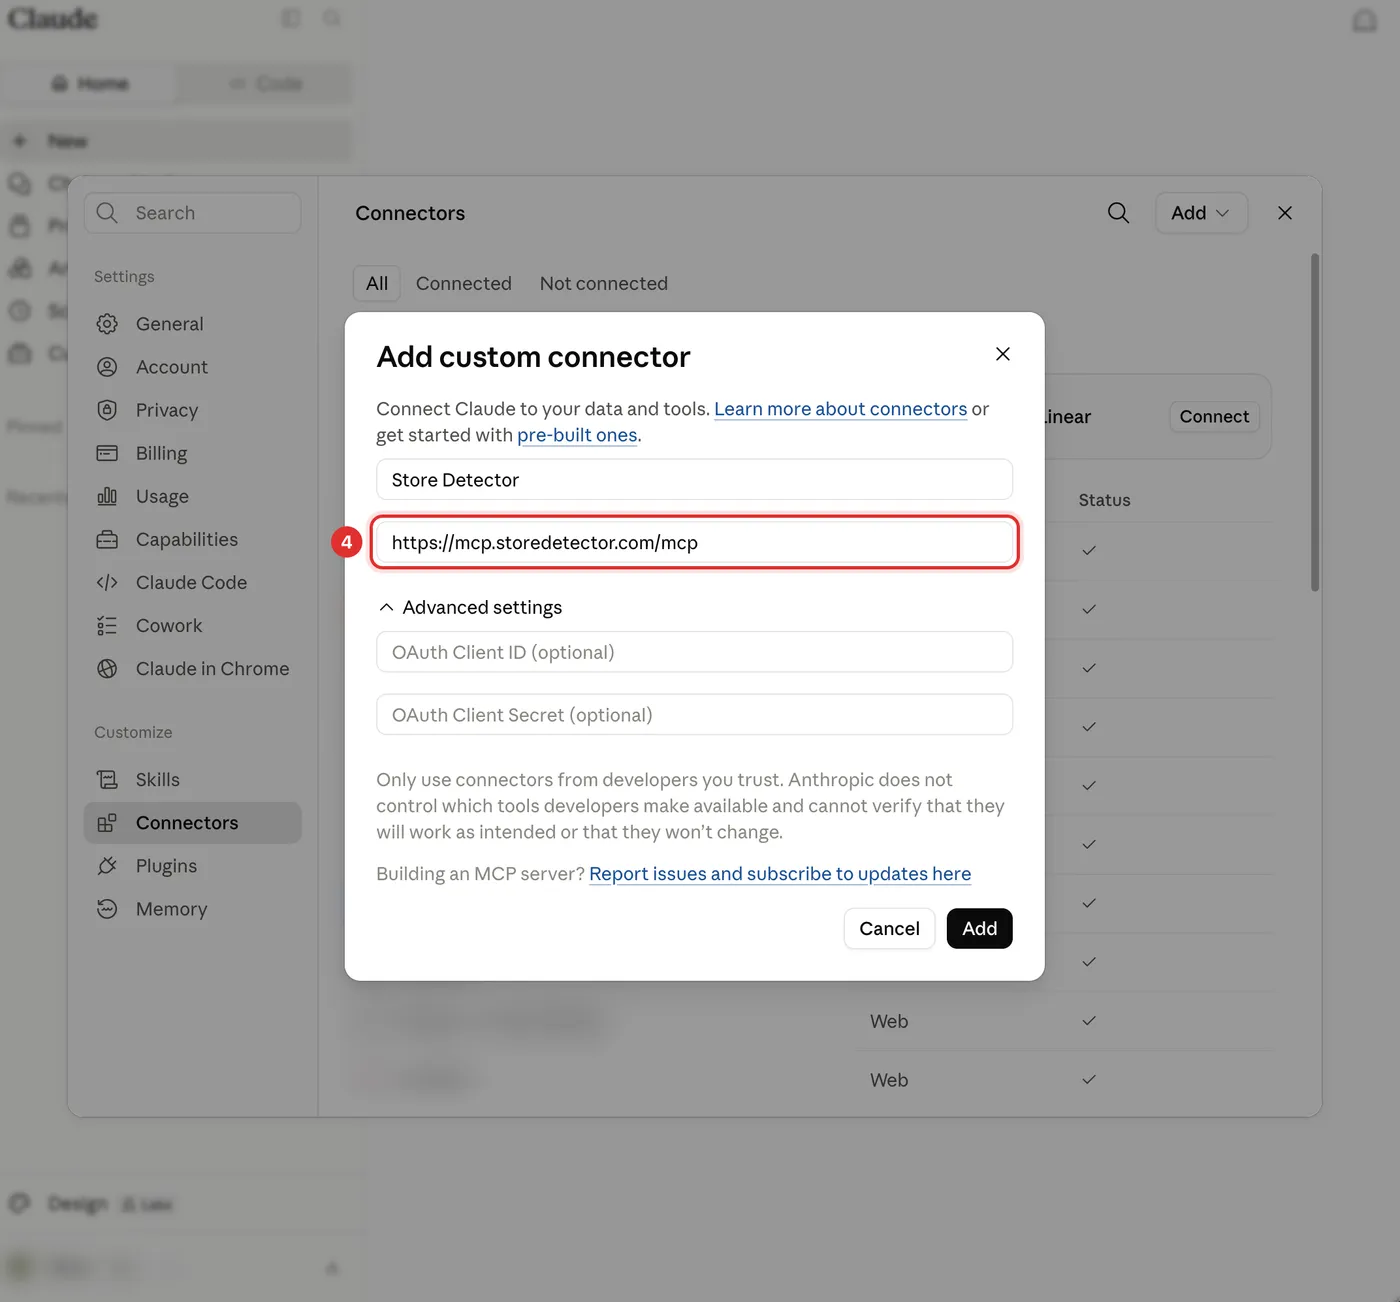Click the Claude Code brackets icon
This screenshot has width=1400, height=1302.
(107, 582)
